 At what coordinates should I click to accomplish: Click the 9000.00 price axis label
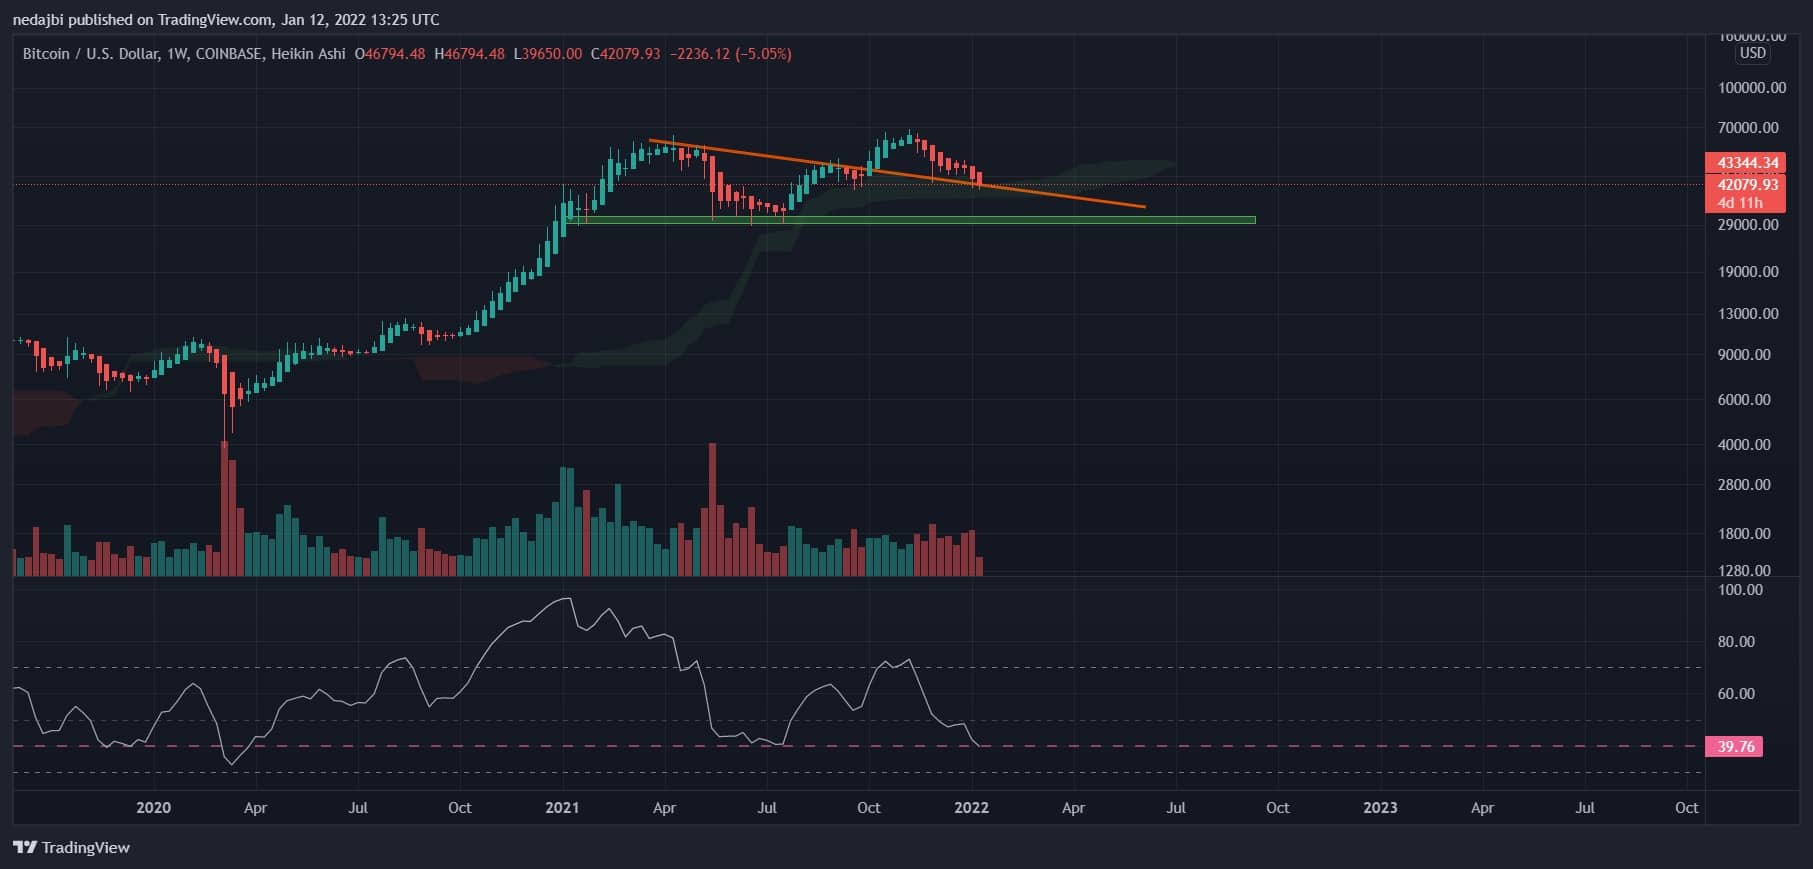pos(1745,355)
